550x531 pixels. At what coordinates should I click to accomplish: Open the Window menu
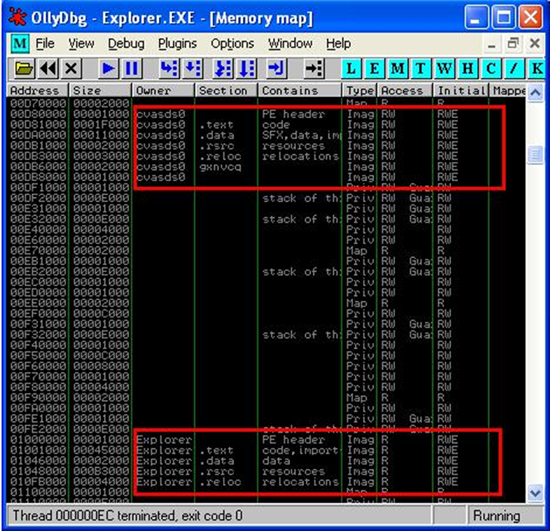coord(290,44)
